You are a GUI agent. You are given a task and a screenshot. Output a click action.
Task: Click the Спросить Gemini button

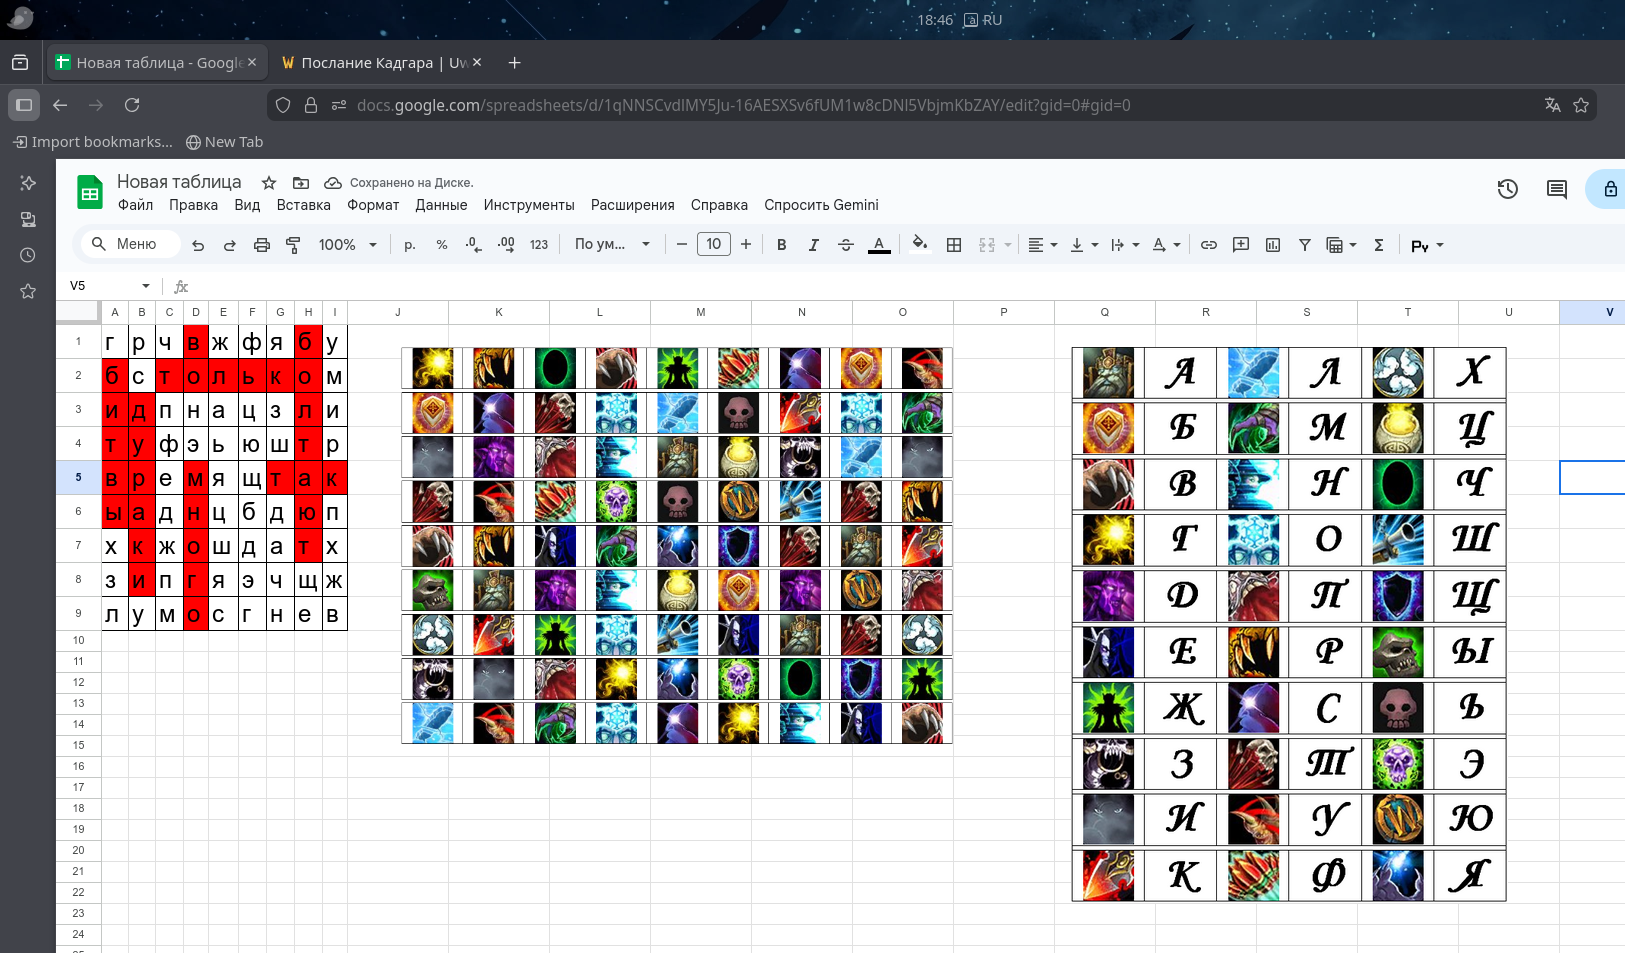[821, 205]
